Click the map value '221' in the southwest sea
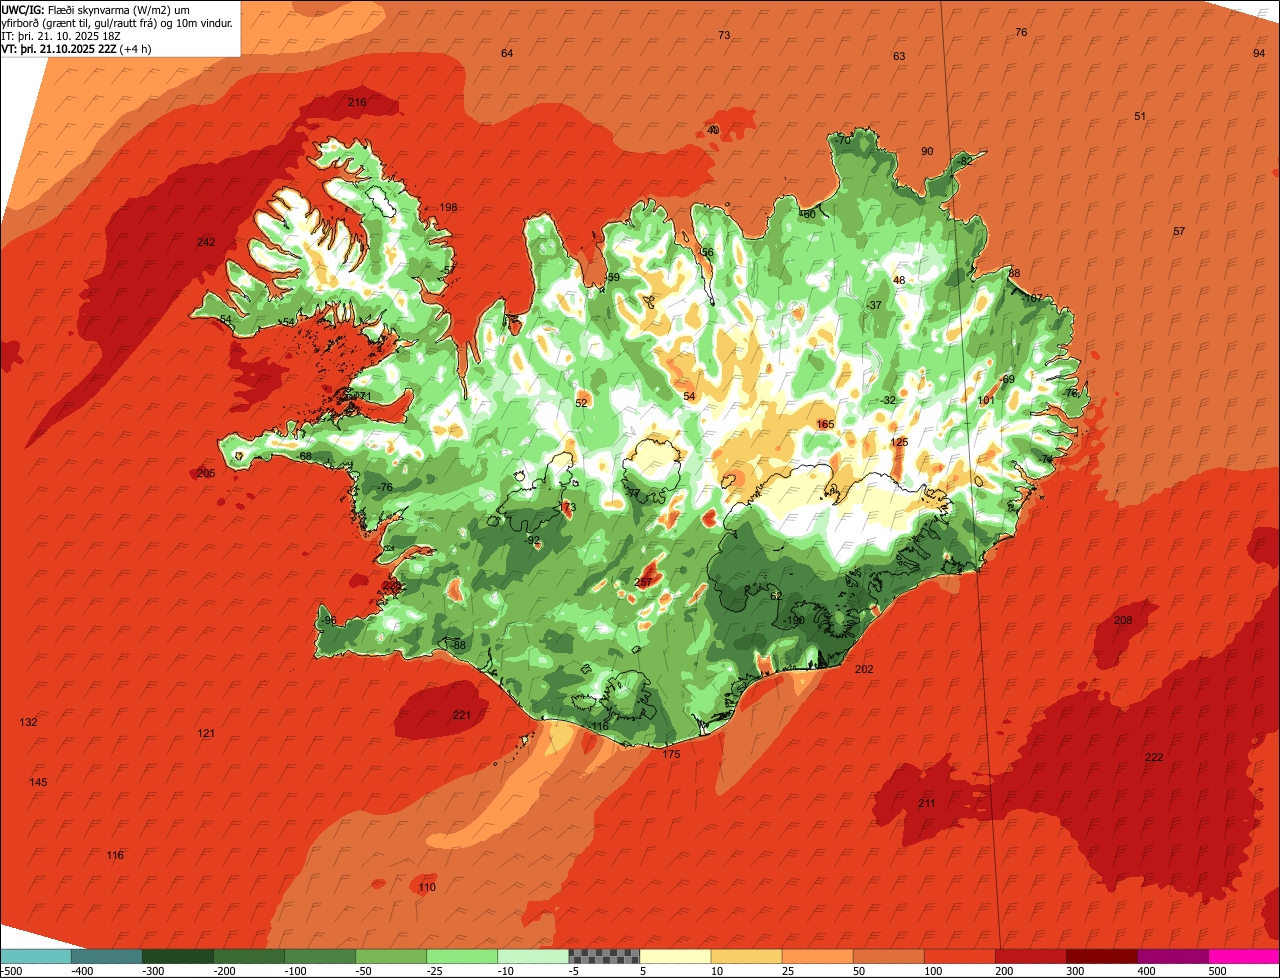The height and width of the screenshot is (978, 1280). click(461, 715)
